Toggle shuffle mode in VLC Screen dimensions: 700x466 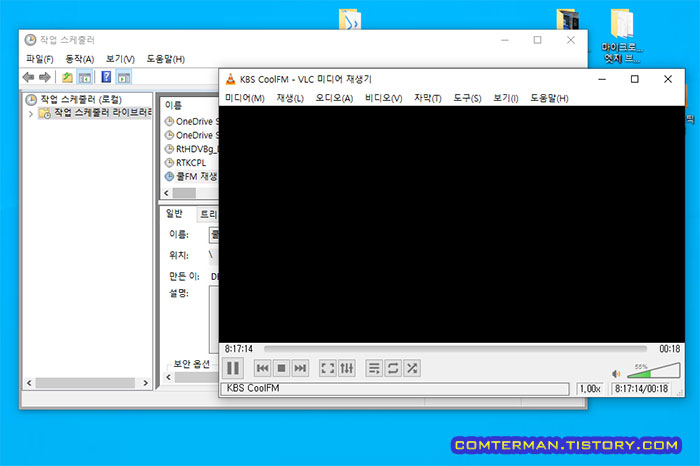[x=412, y=368]
